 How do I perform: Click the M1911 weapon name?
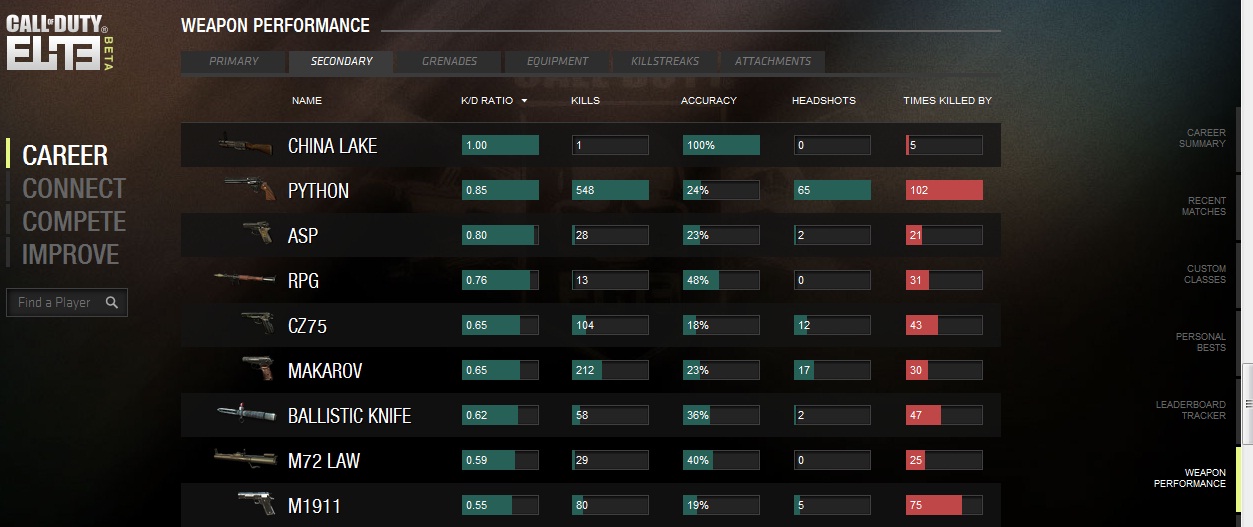pos(314,506)
